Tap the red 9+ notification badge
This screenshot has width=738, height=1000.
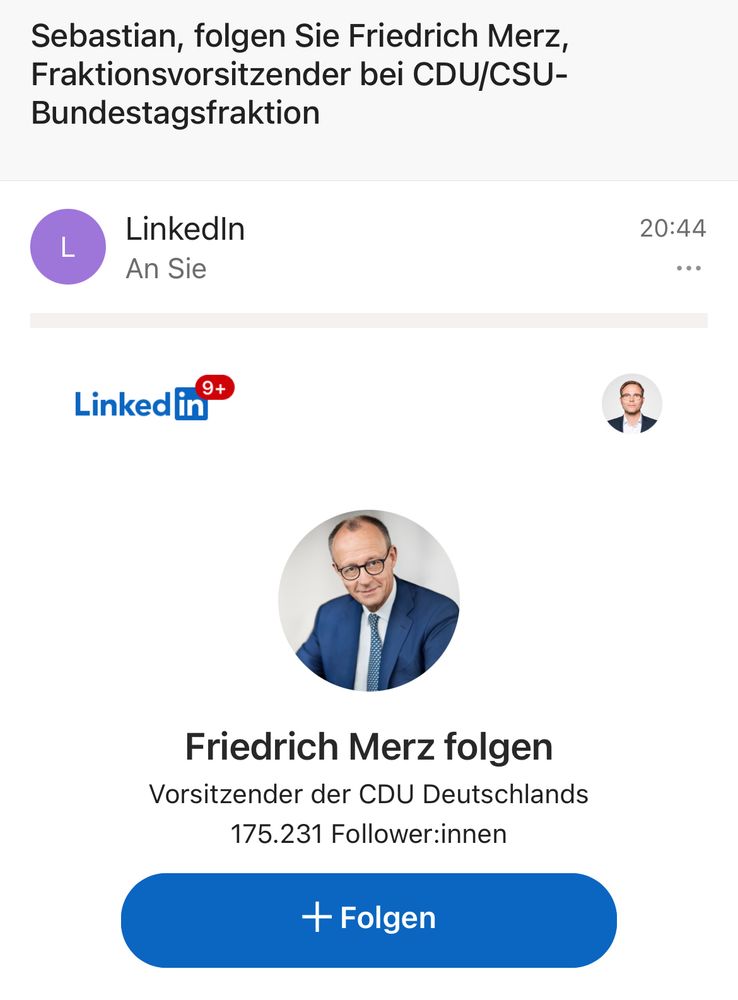point(215,388)
